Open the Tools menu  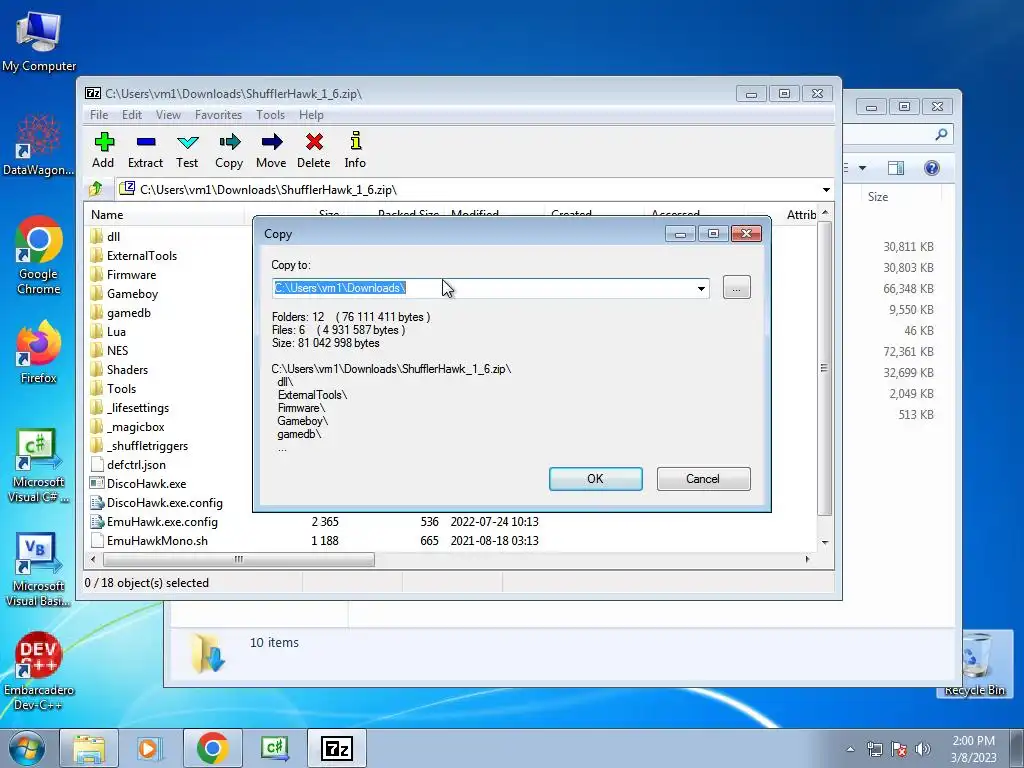(270, 114)
